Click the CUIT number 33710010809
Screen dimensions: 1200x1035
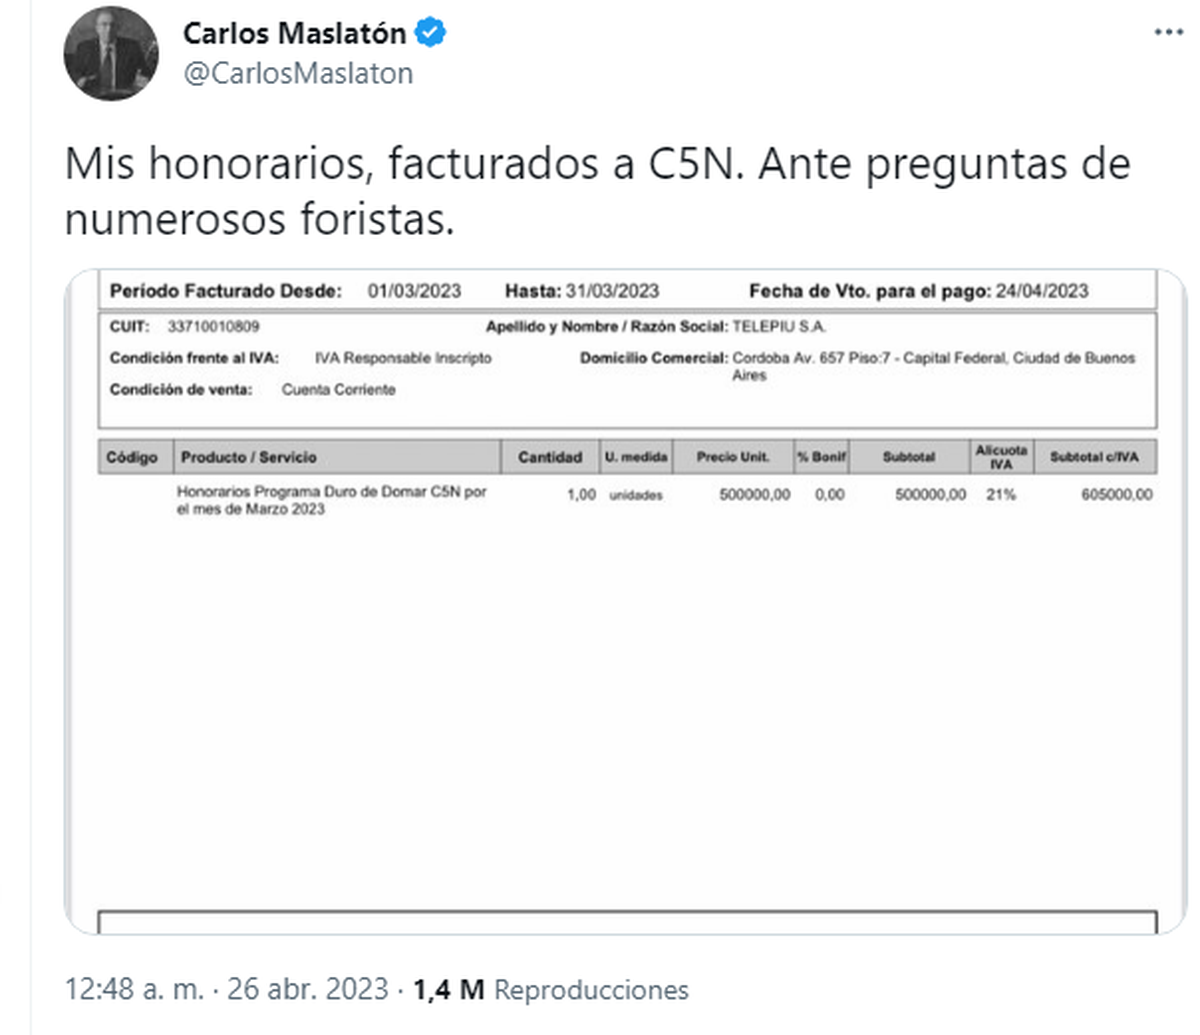click(x=213, y=327)
